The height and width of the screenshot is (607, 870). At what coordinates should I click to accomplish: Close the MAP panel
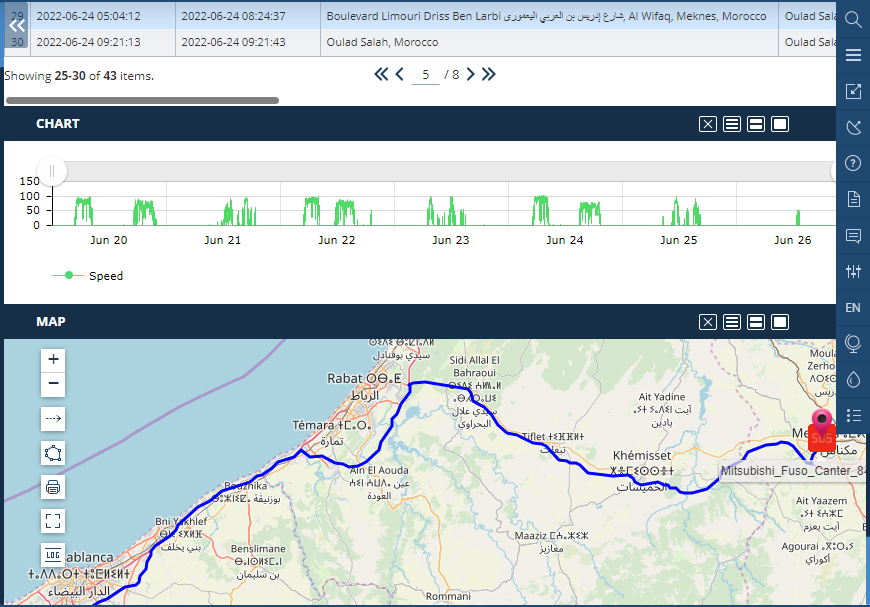click(x=707, y=322)
